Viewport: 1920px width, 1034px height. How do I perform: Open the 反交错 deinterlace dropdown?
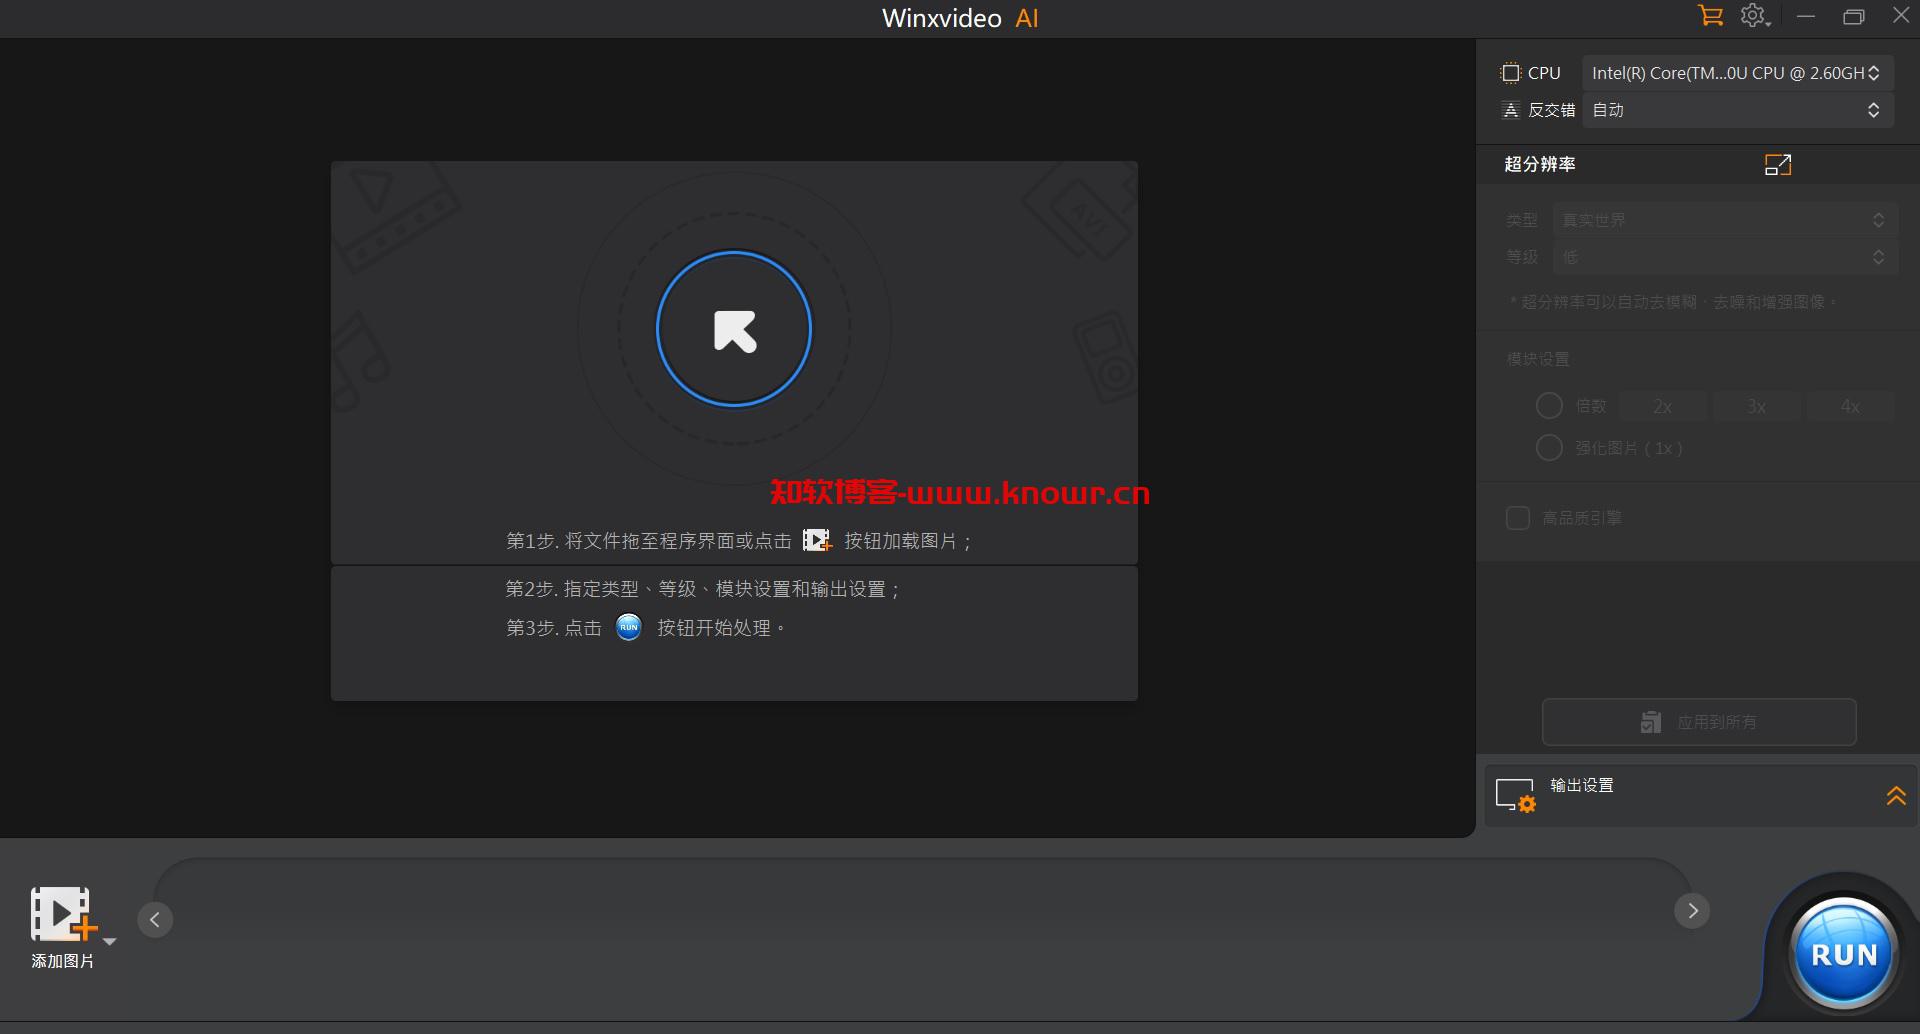[x=1737, y=110]
